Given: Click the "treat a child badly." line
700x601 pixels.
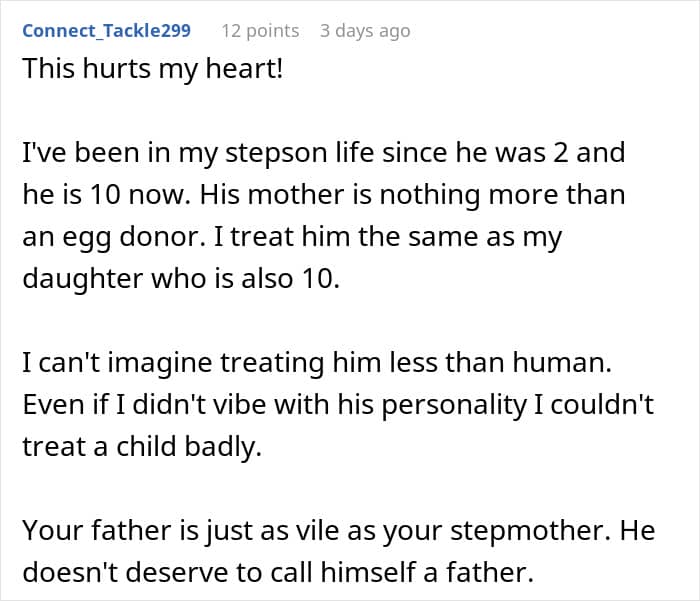Looking at the screenshot, I should tap(141, 445).
